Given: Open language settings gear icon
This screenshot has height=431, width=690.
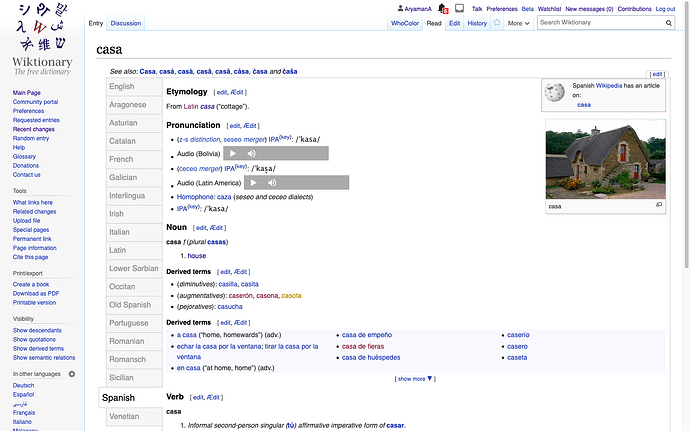Looking at the screenshot, I should point(72,374).
